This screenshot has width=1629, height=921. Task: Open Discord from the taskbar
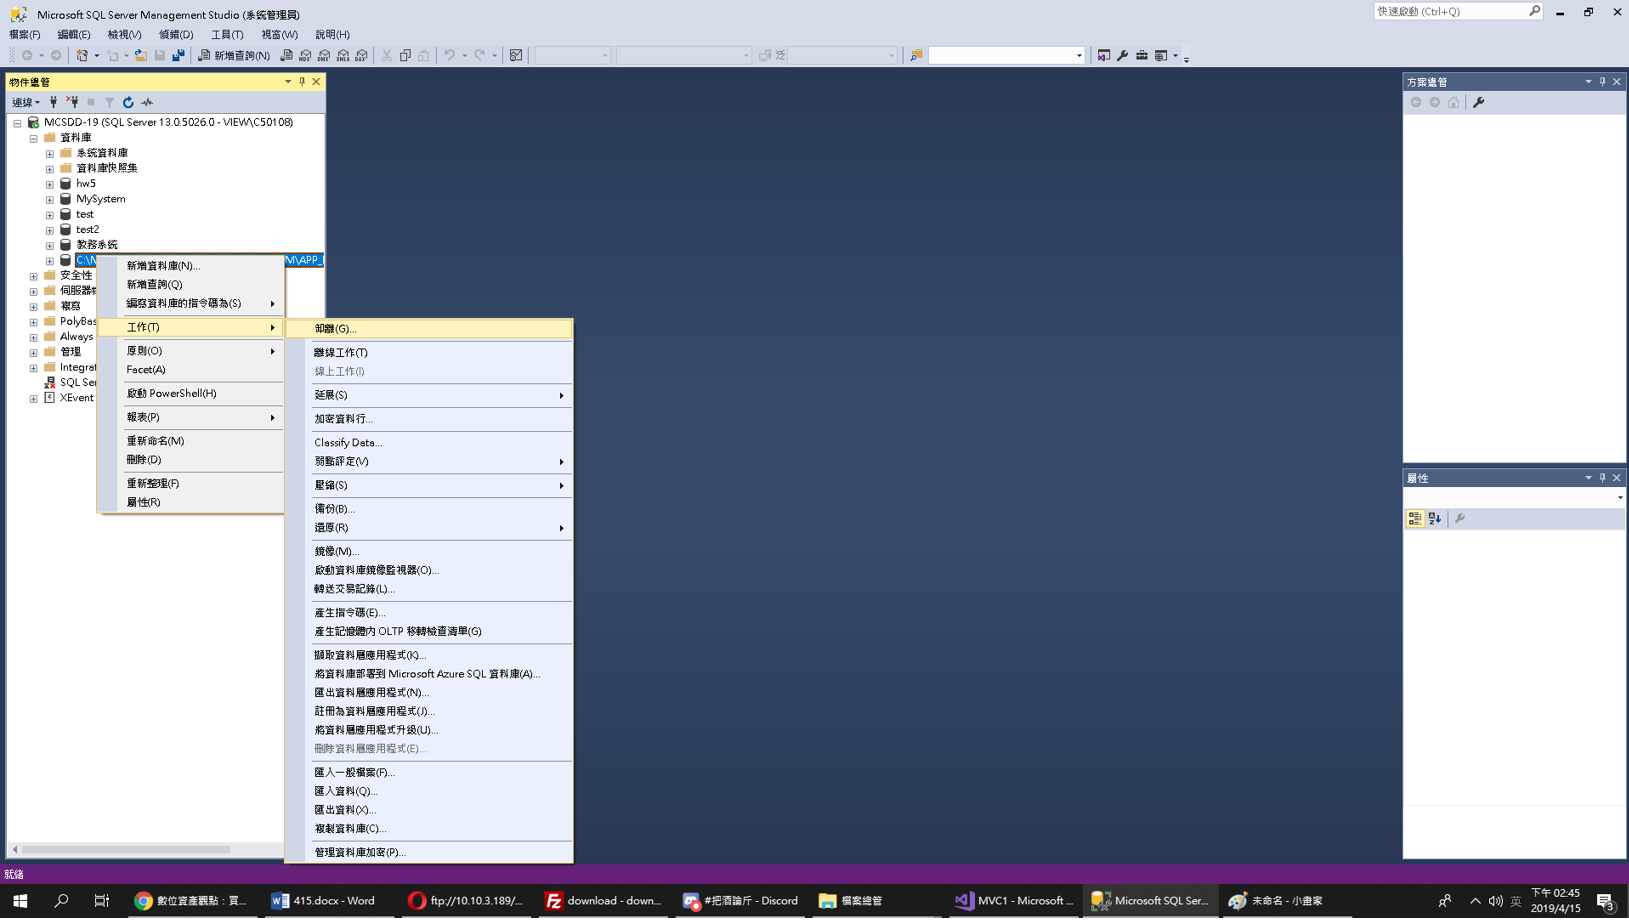(x=741, y=901)
